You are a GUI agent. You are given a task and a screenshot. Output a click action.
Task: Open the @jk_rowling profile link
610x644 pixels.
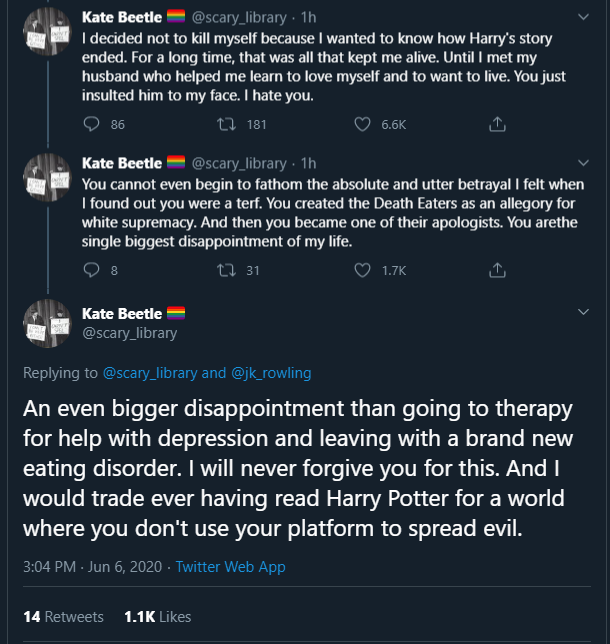tap(271, 373)
